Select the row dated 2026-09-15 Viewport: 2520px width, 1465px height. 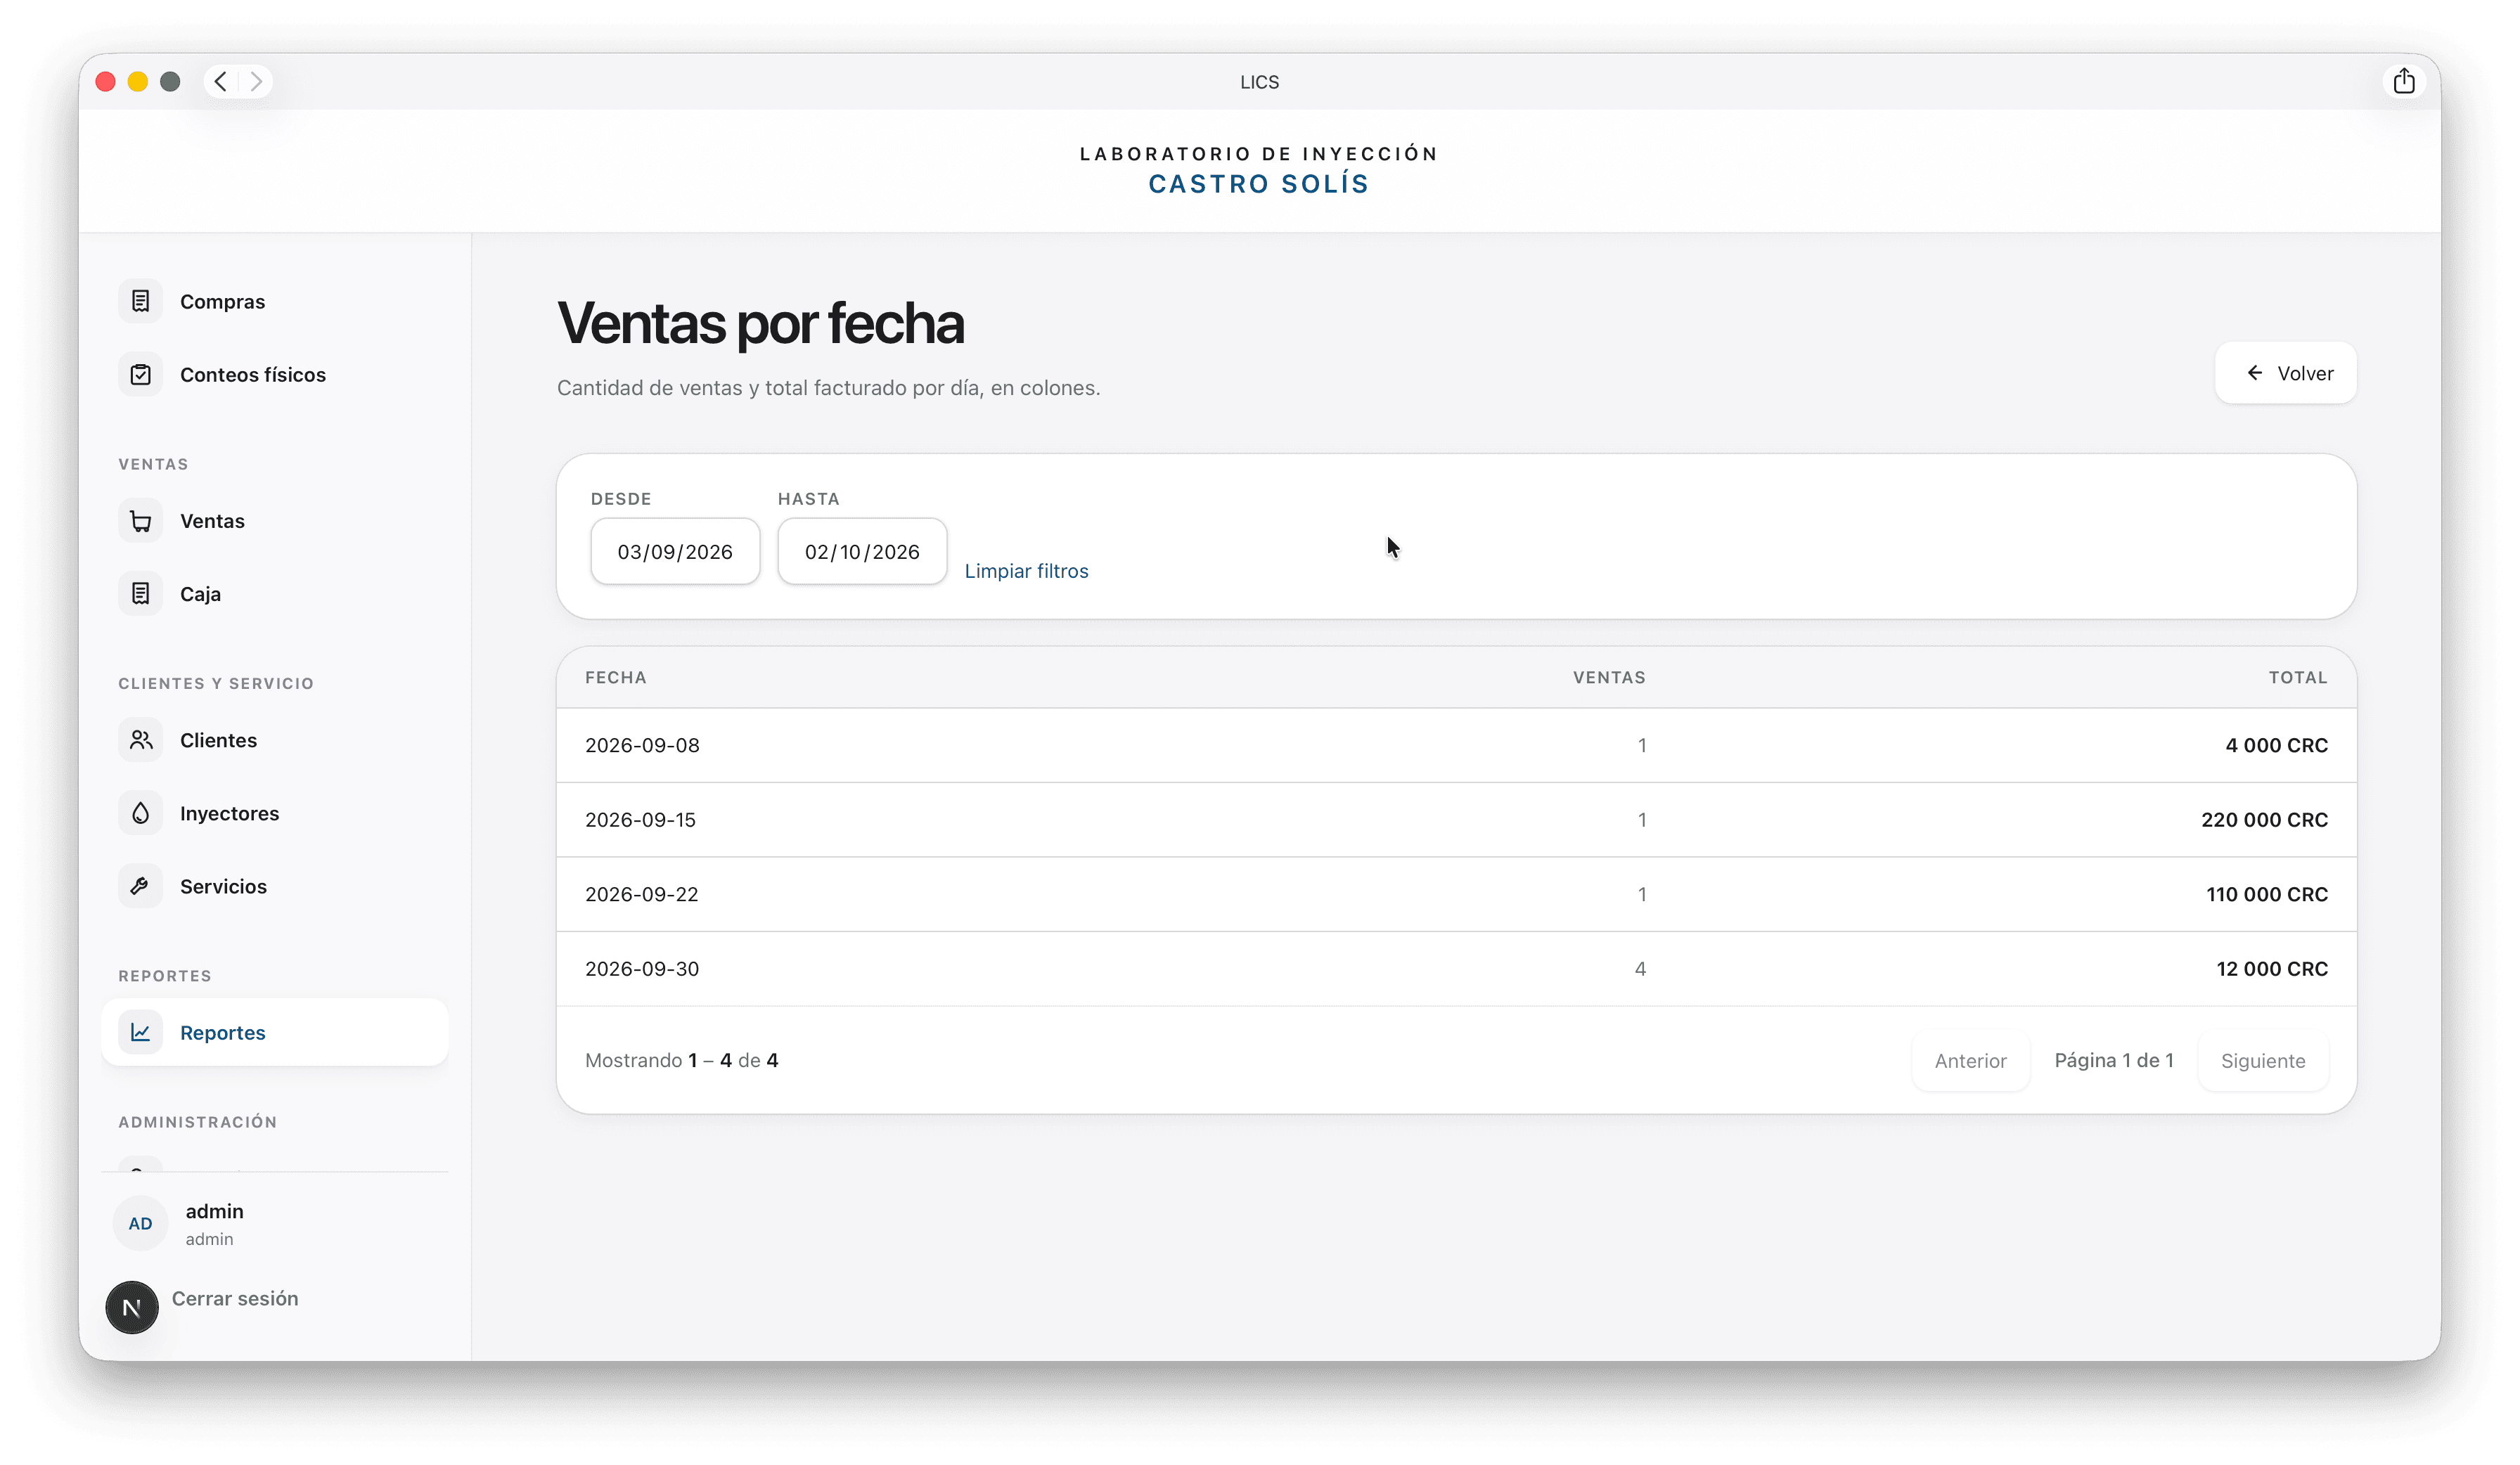(x=1456, y=820)
